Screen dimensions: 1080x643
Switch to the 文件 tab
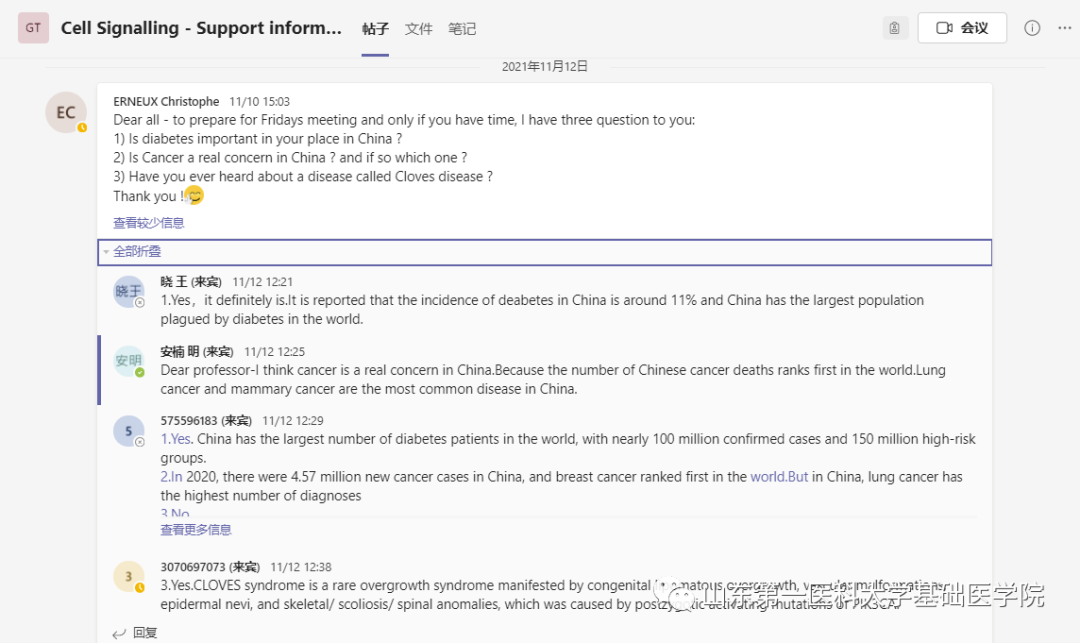419,29
